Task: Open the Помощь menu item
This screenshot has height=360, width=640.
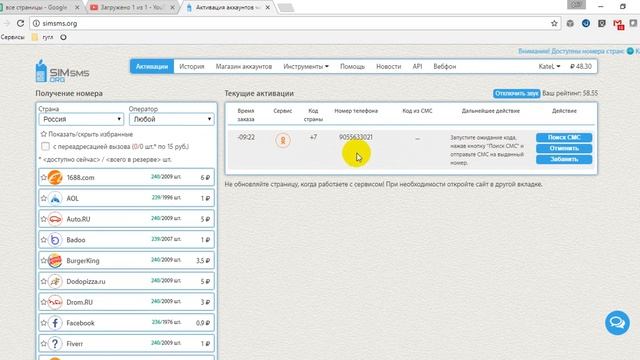Action: click(x=352, y=67)
